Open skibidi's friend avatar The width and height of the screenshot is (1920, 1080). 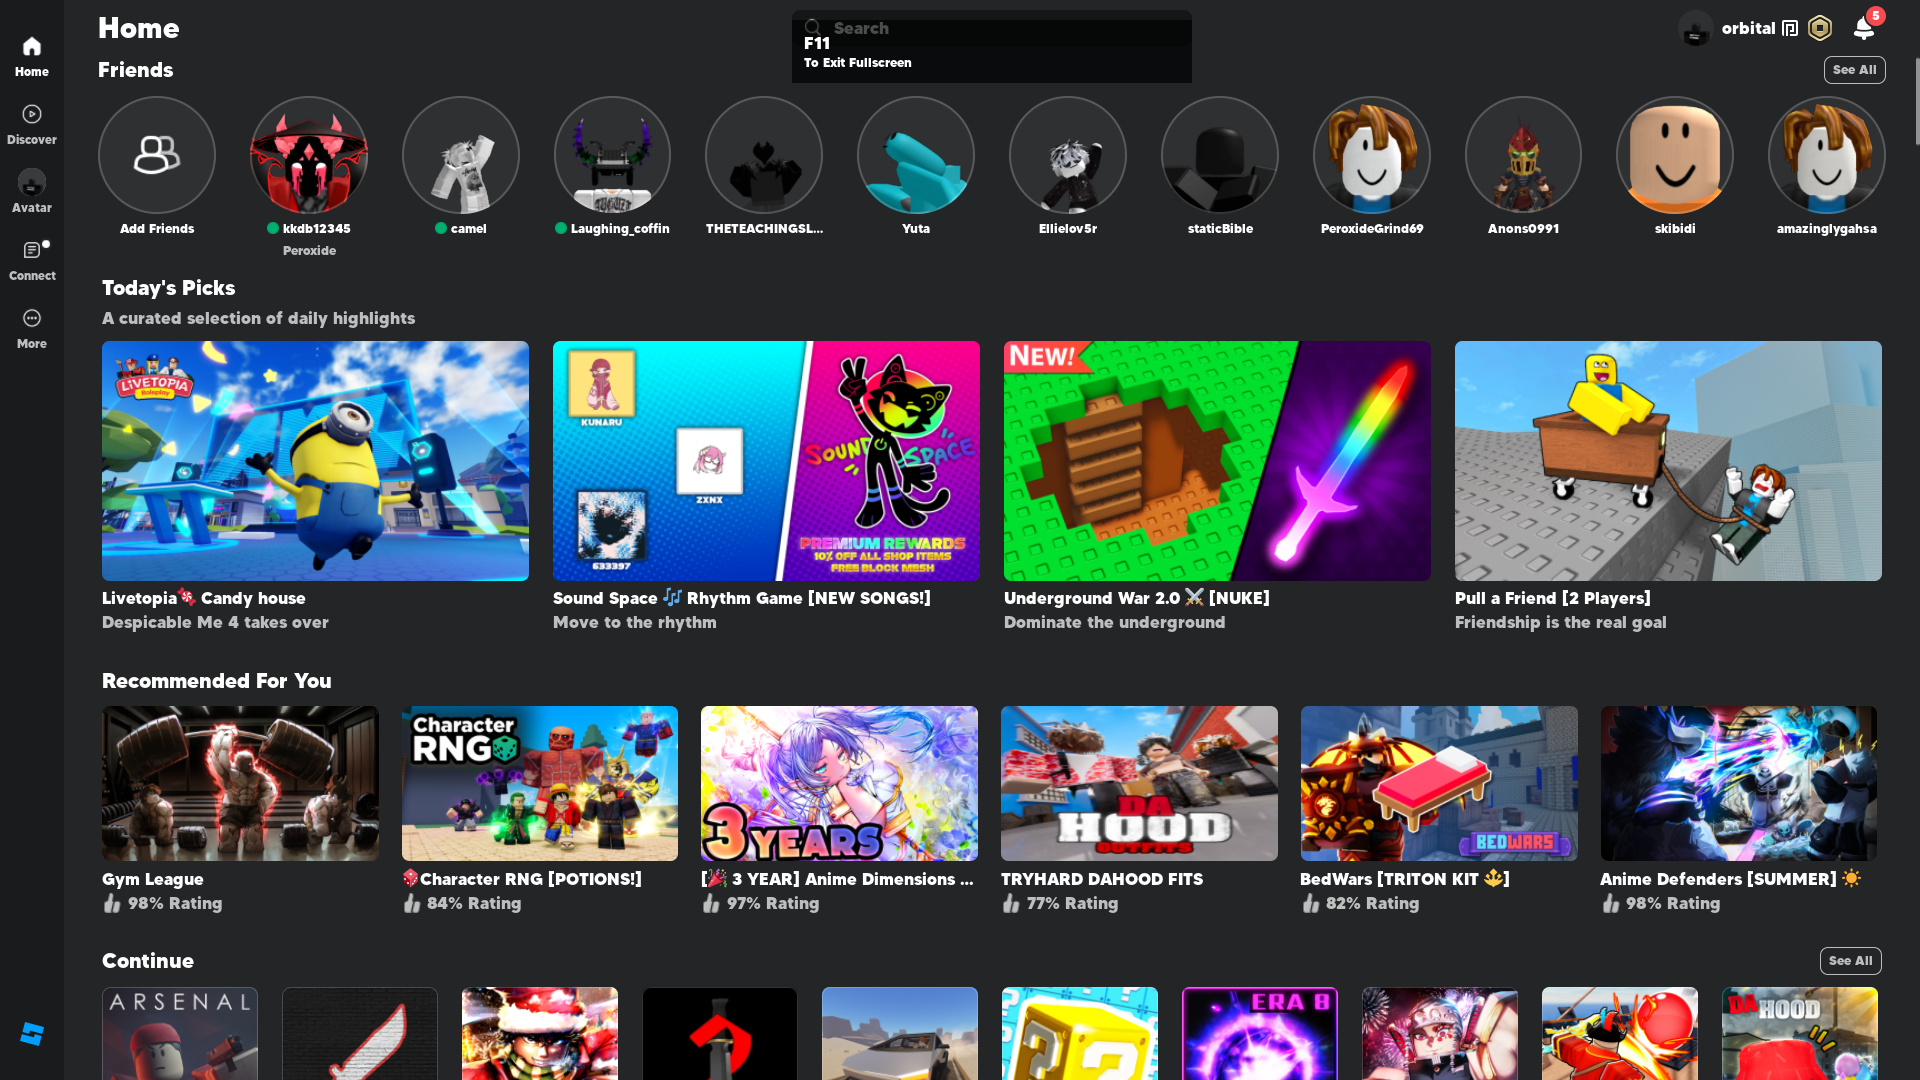click(x=1675, y=155)
